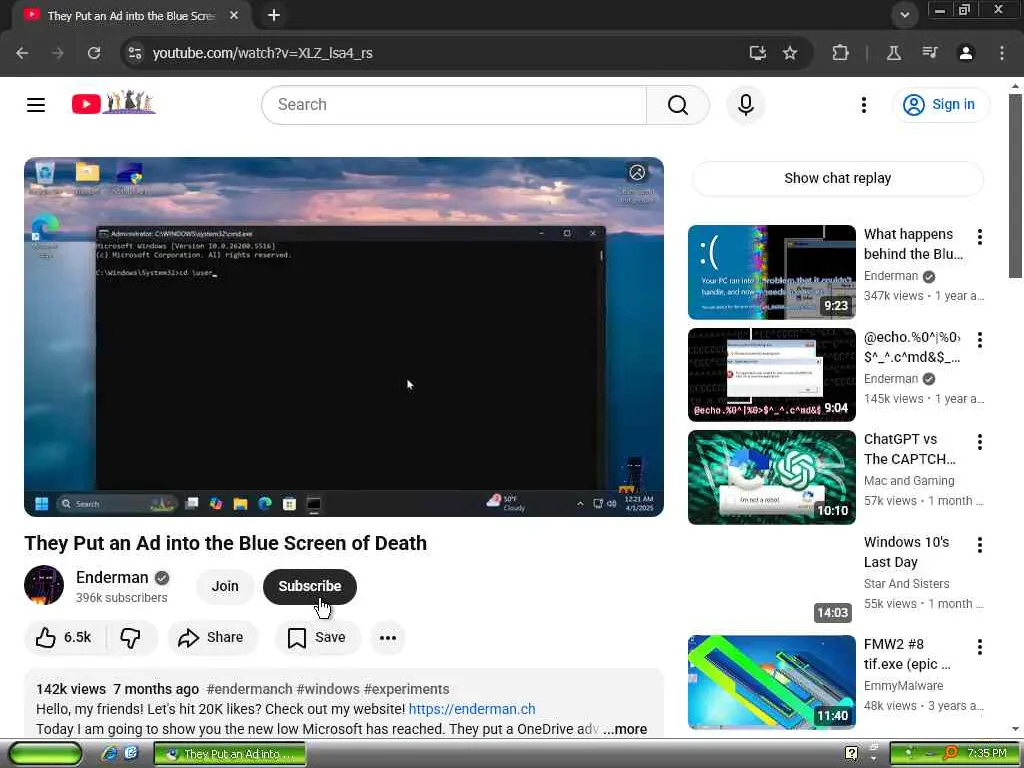Click the #windows hashtag

click(328, 689)
